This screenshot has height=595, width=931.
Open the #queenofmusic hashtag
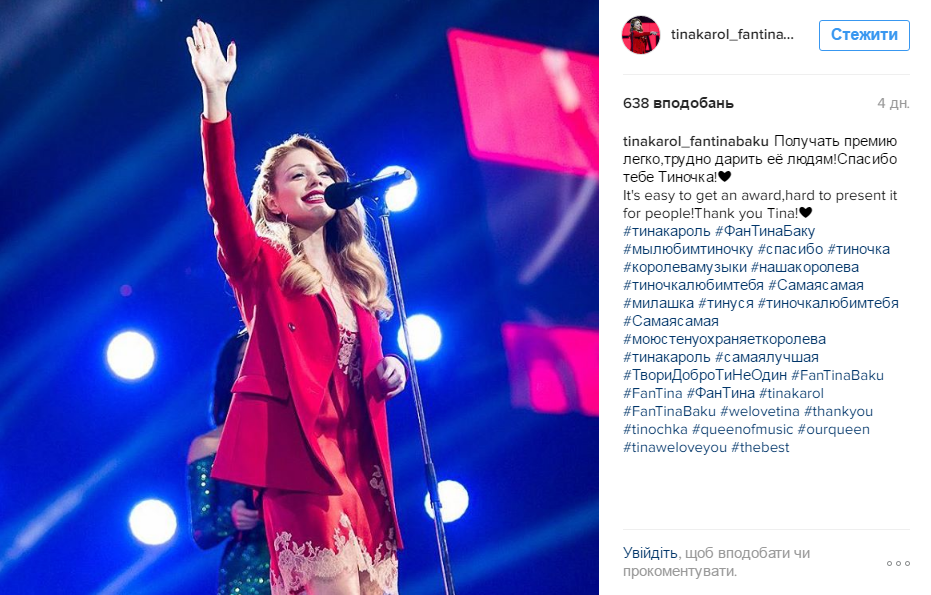(x=742, y=429)
